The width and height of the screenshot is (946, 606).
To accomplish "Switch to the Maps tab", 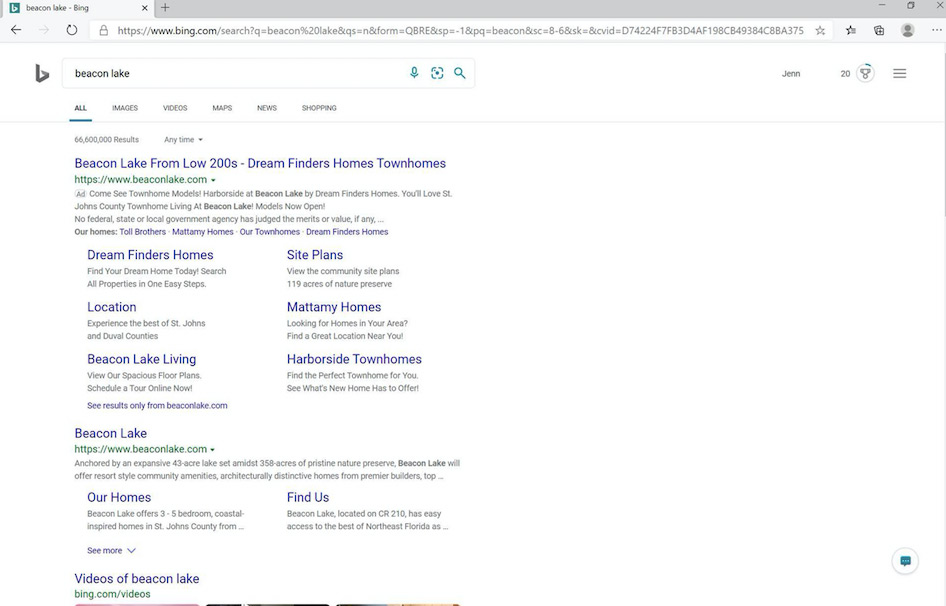I will 222,108.
